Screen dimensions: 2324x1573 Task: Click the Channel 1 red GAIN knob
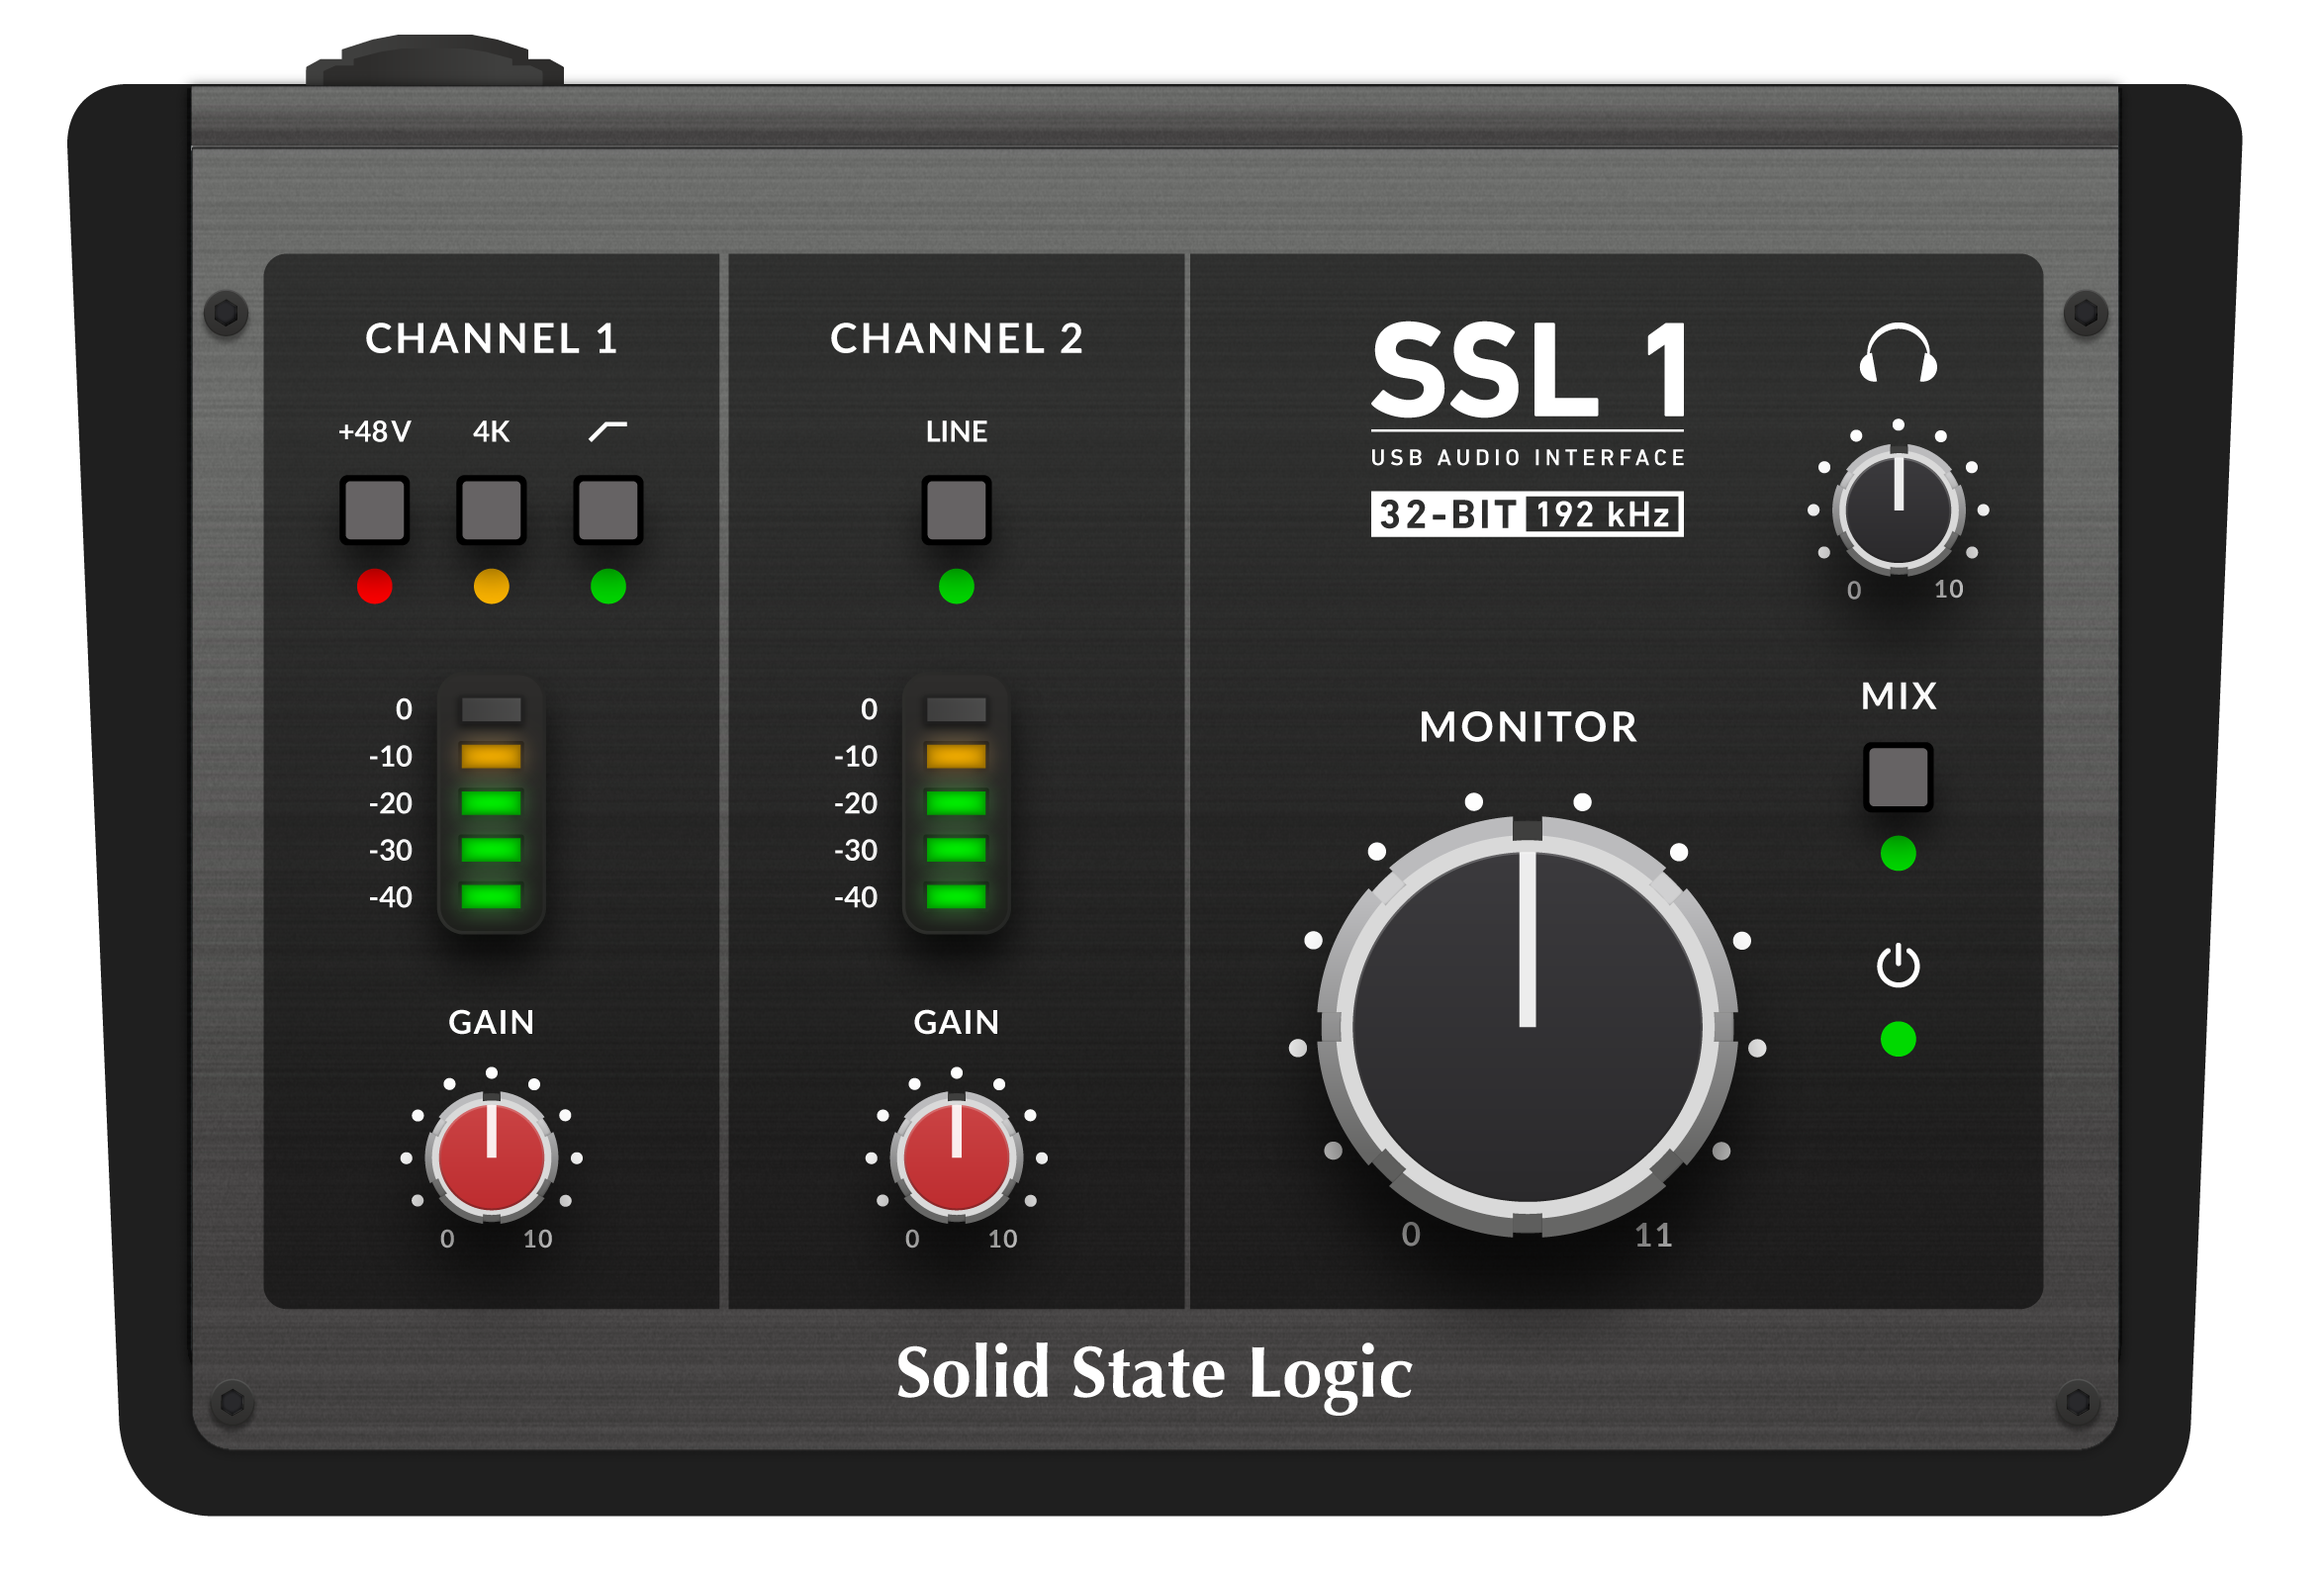(492, 1159)
